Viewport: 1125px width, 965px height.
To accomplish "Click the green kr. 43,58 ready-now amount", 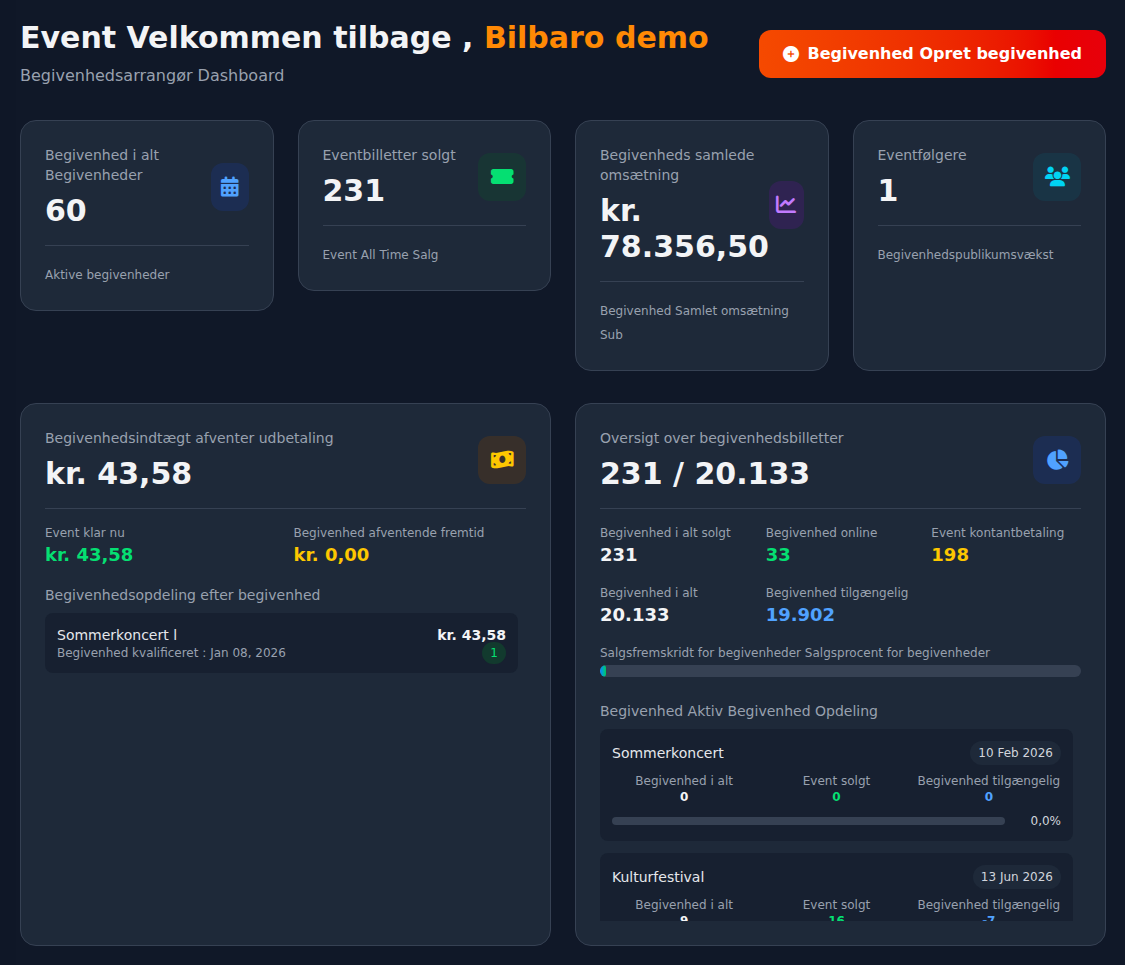I will pos(89,555).
